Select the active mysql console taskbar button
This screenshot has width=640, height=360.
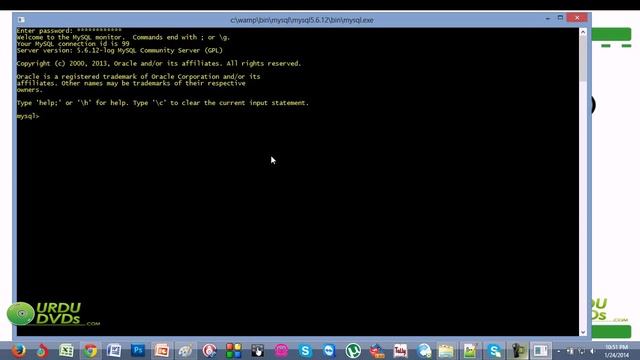pyautogui.click(x=541, y=351)
